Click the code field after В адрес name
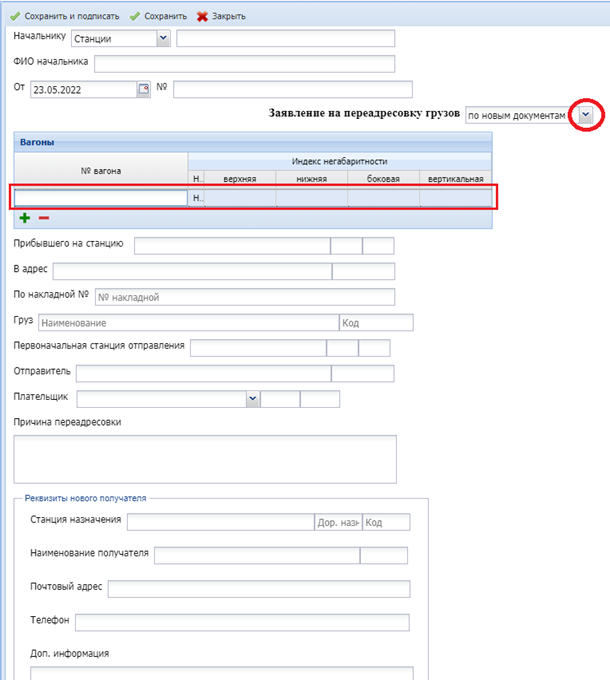The height and width of the screenshot is (680, 610). (x=364, y=271)
